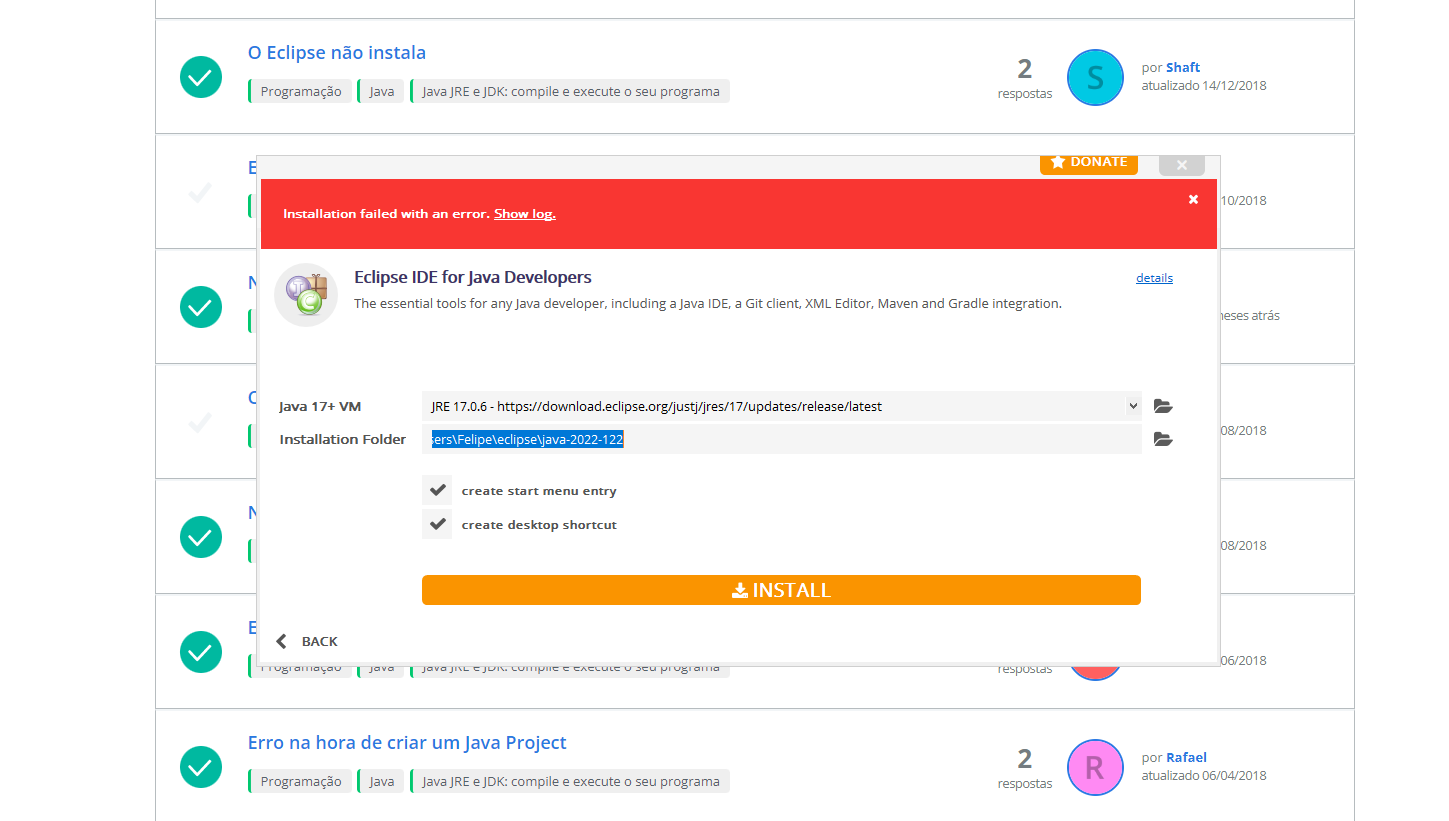Click '2 respostas' count for 'O Eclipse não instala'
The height and width of the screenshot is (821, 1449).
coord(1025,79)
